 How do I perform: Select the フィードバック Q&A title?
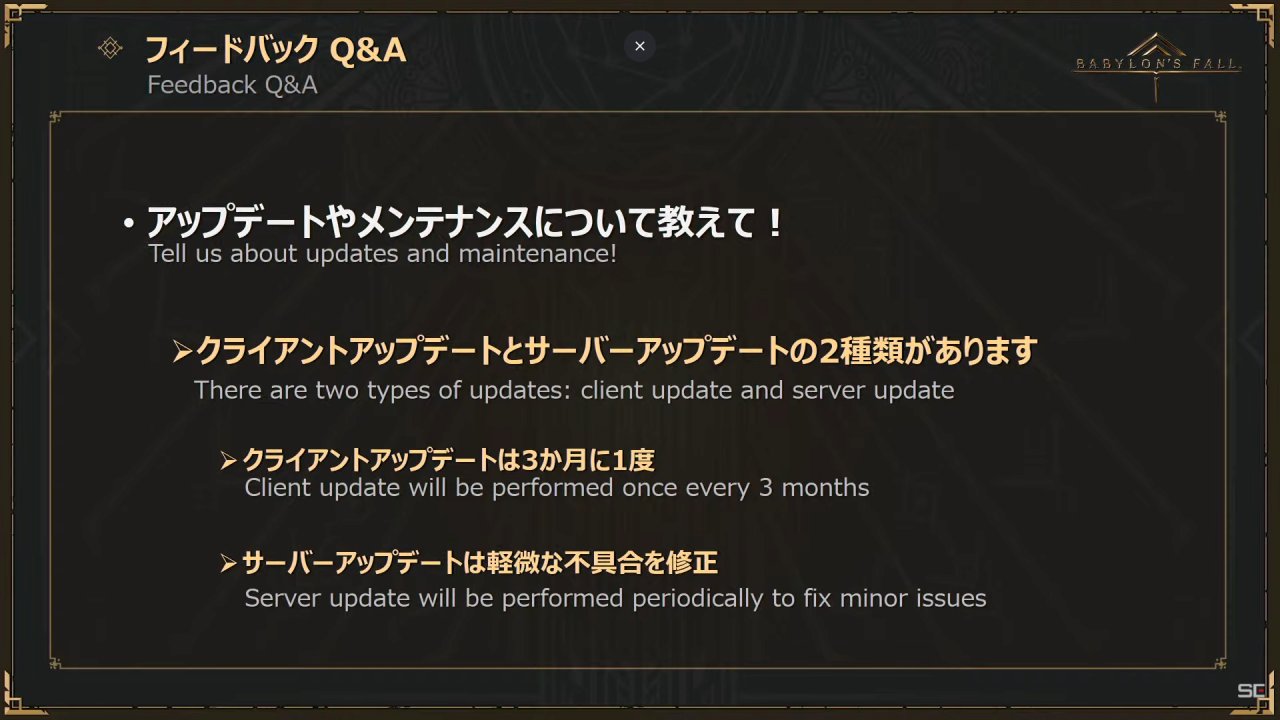tap(276, 49)
